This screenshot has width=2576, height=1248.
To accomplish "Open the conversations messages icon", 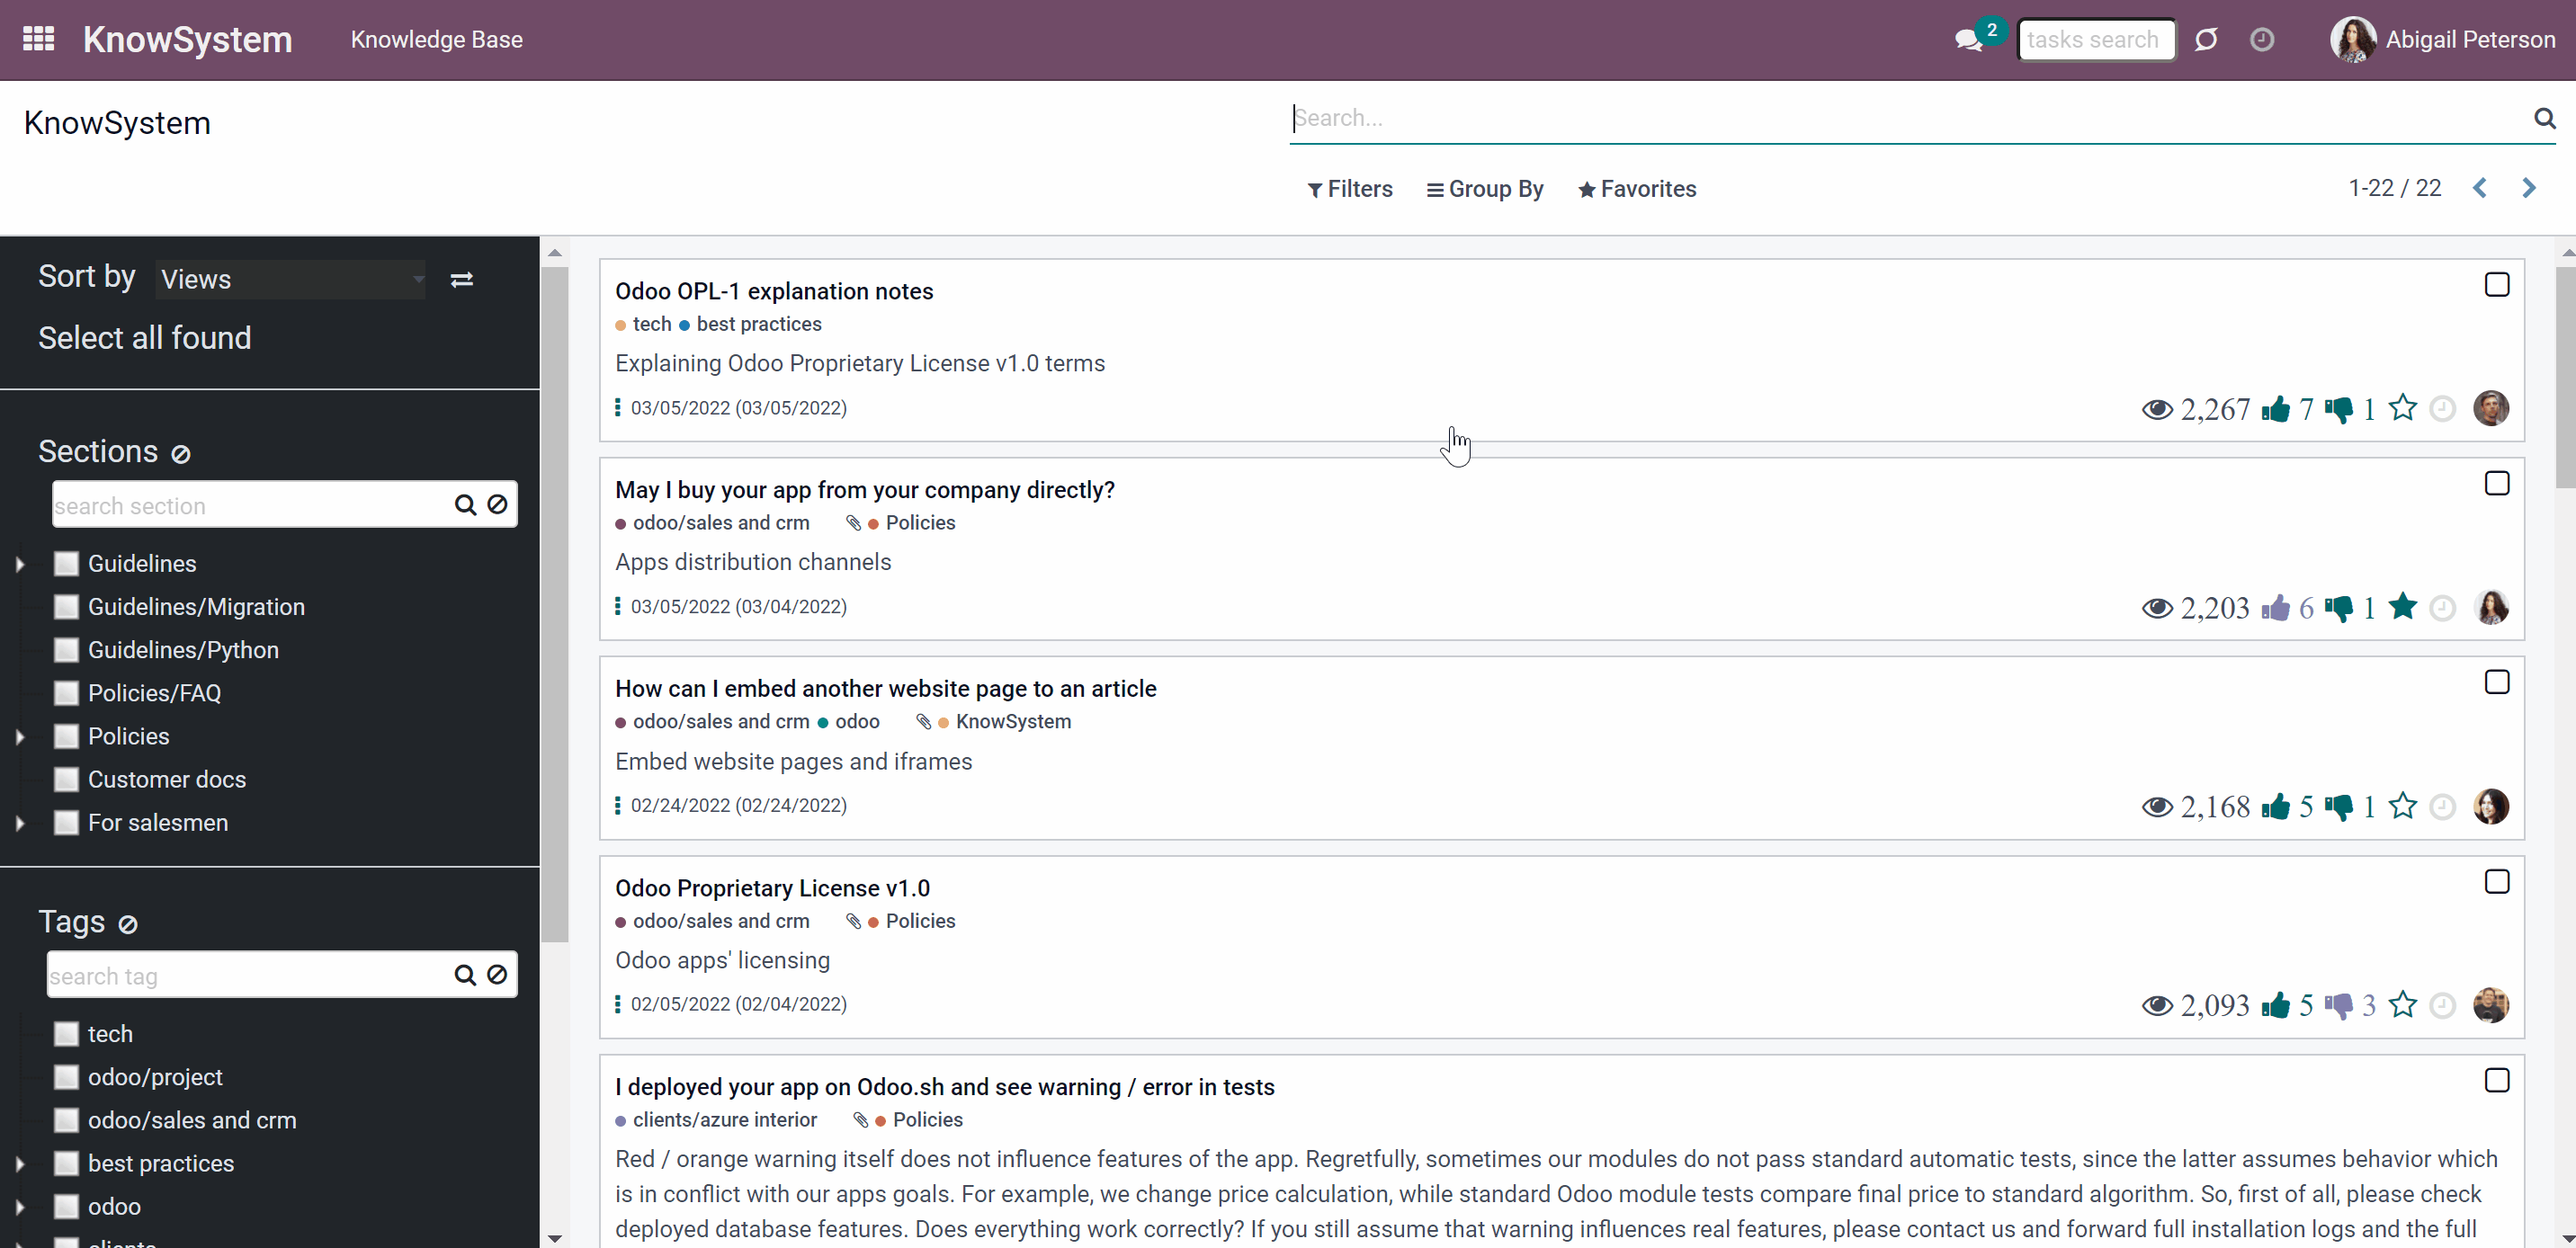I will click(x=1968, y=40).
